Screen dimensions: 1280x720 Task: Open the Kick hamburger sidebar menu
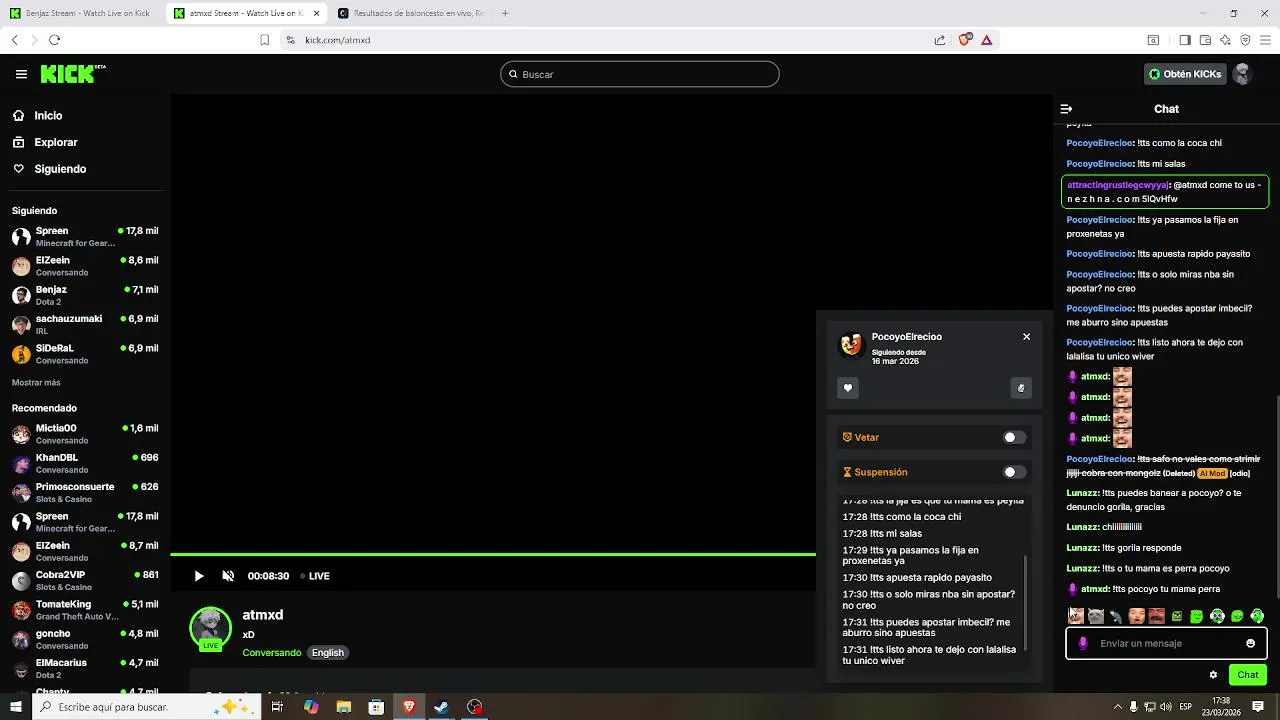[x=21, y=74]
